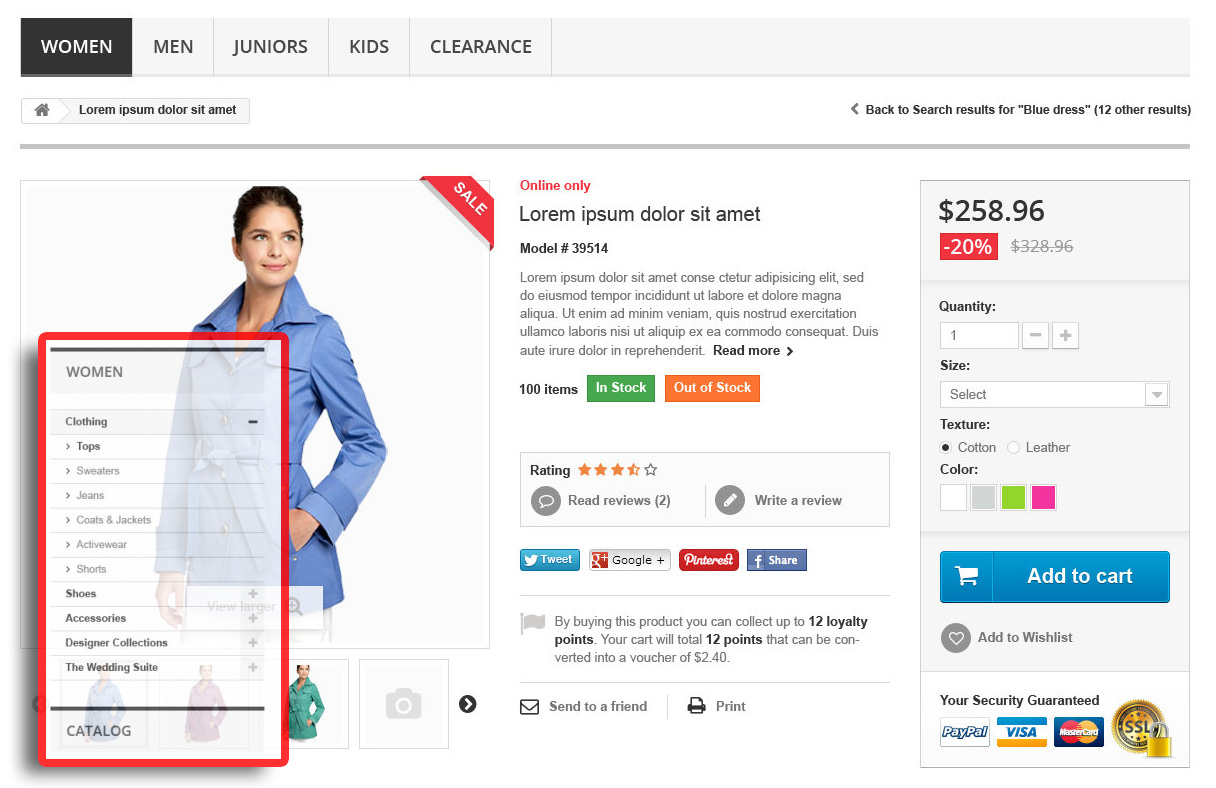This screenshot has height=788, width=1216.
Task: Choose the grey color swatch
Action: click(983, 498)
